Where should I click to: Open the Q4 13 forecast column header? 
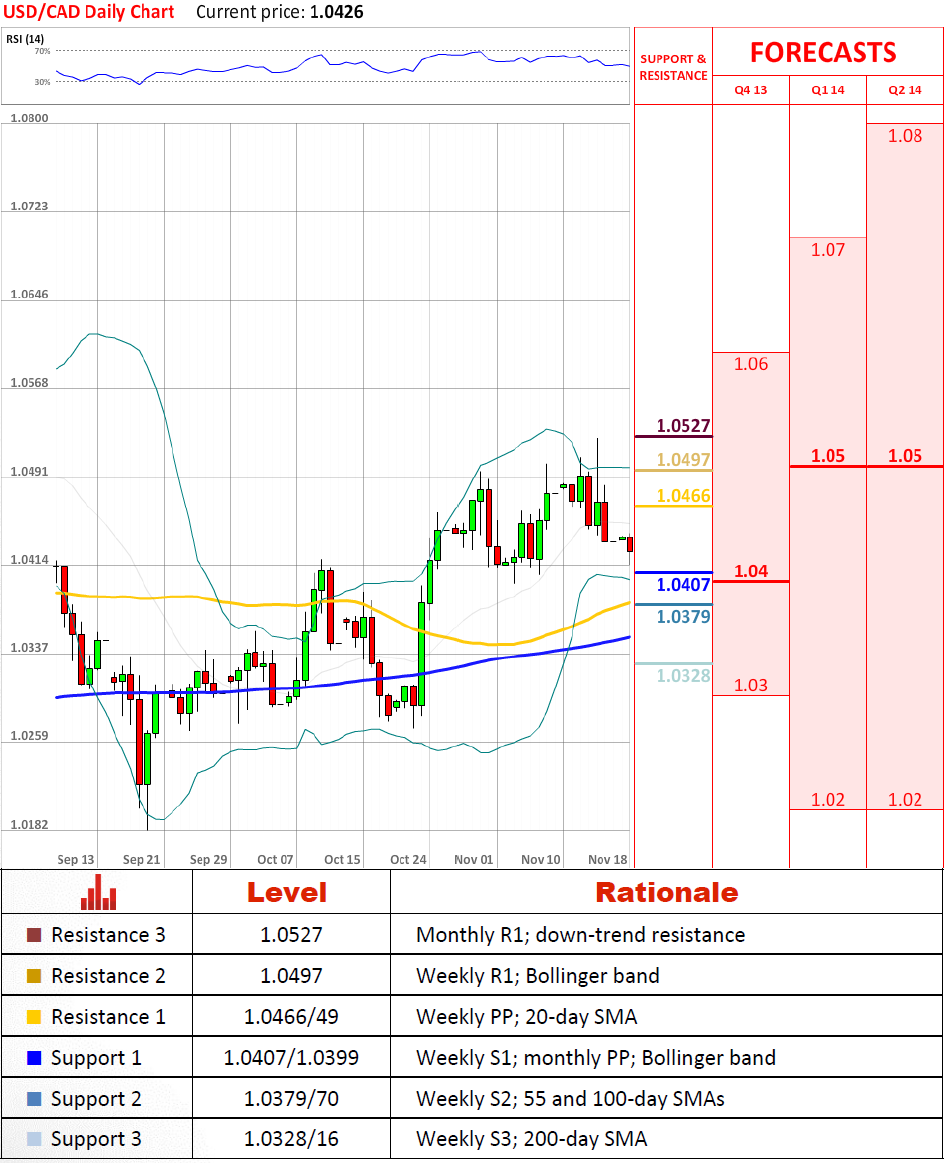click(x=750, y=90)
